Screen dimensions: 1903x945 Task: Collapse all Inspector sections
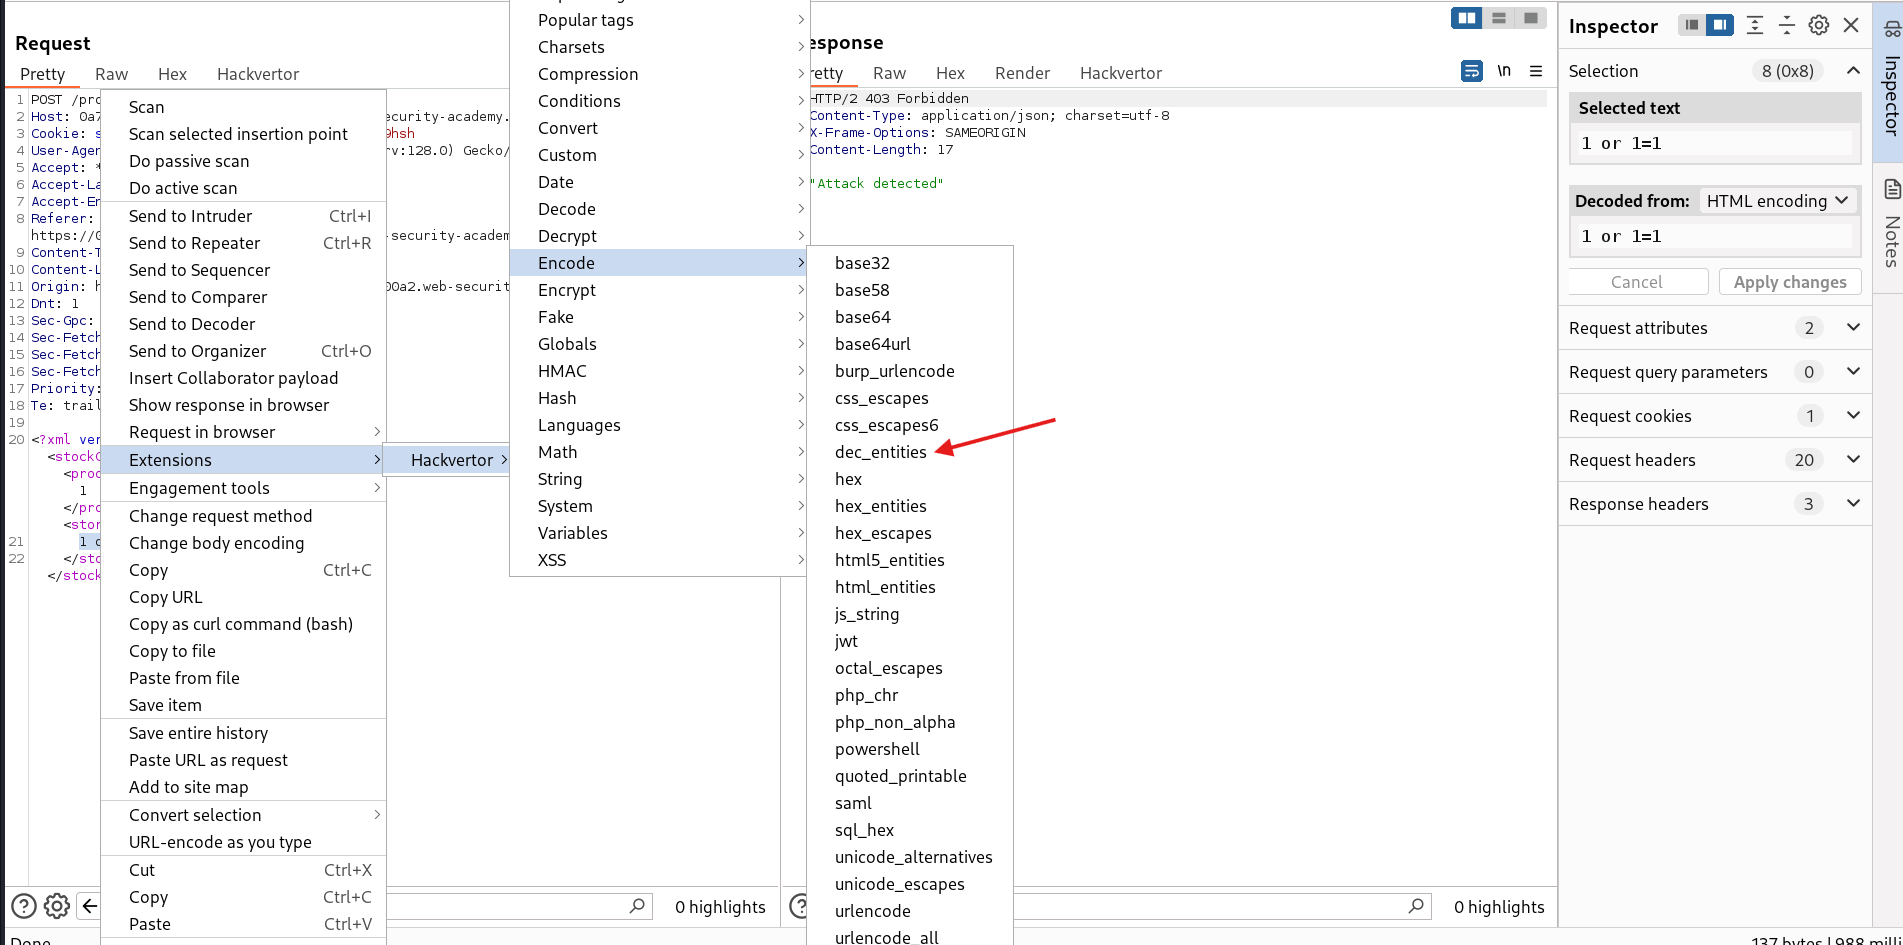[x=1787, y=25]
